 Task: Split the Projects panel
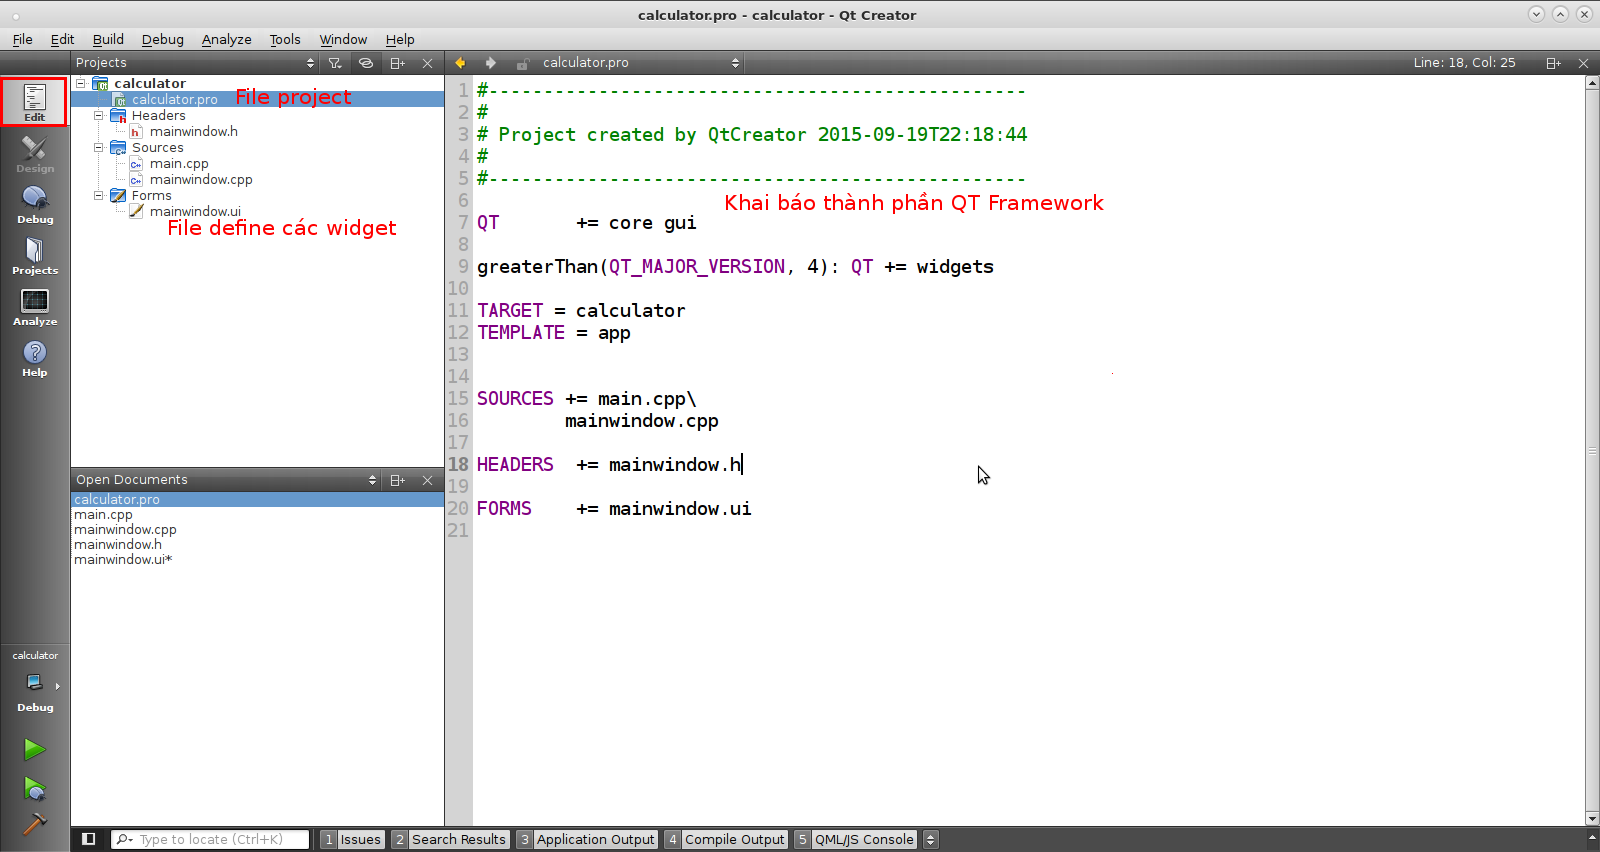397,63
